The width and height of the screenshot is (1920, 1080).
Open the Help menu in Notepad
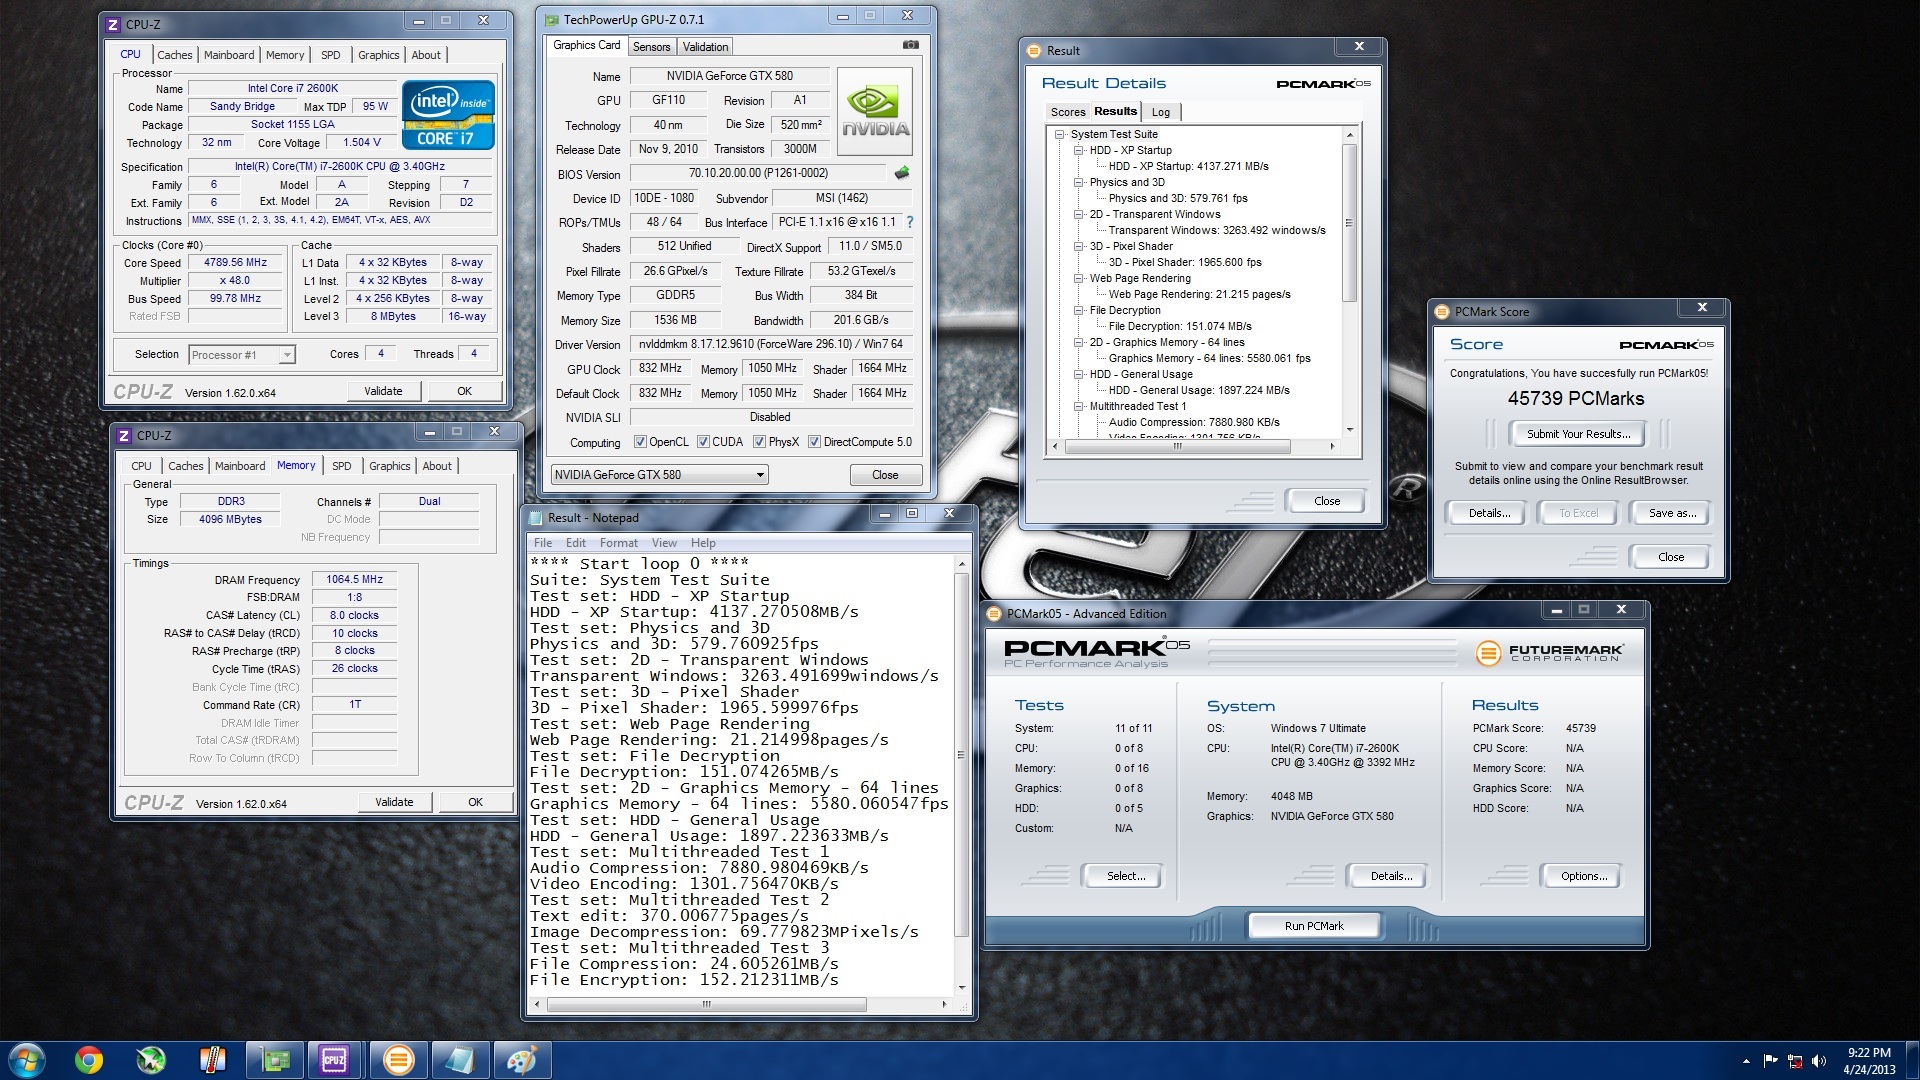tap(703, 543)
